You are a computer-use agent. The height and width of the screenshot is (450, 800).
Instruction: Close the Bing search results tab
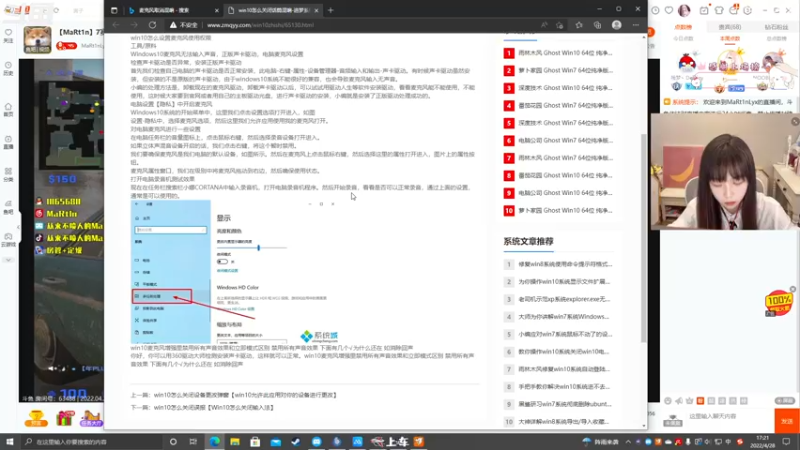(x=216, y=10)
